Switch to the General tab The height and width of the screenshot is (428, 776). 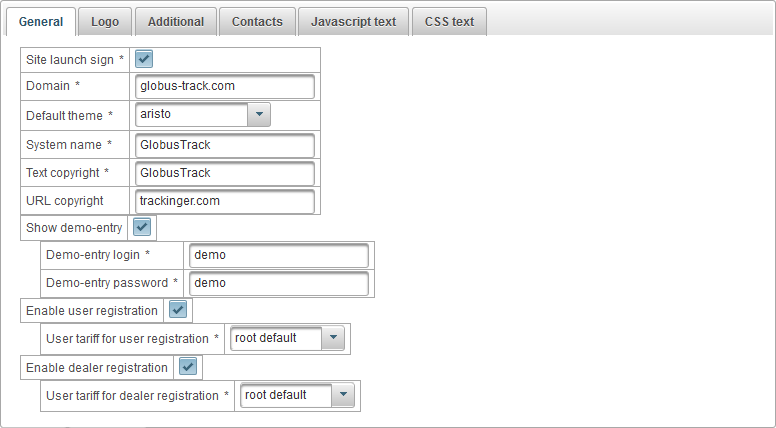40,21
